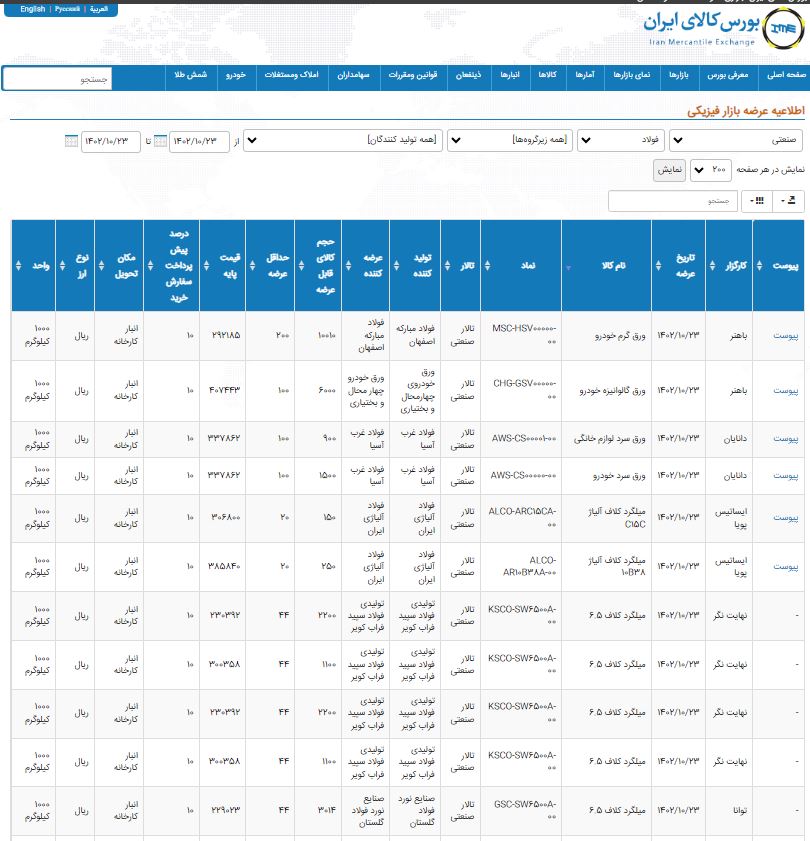810x841 pixels.
Task: Sort by درصد پیش پرداخت column arrows
Action: 150,265
